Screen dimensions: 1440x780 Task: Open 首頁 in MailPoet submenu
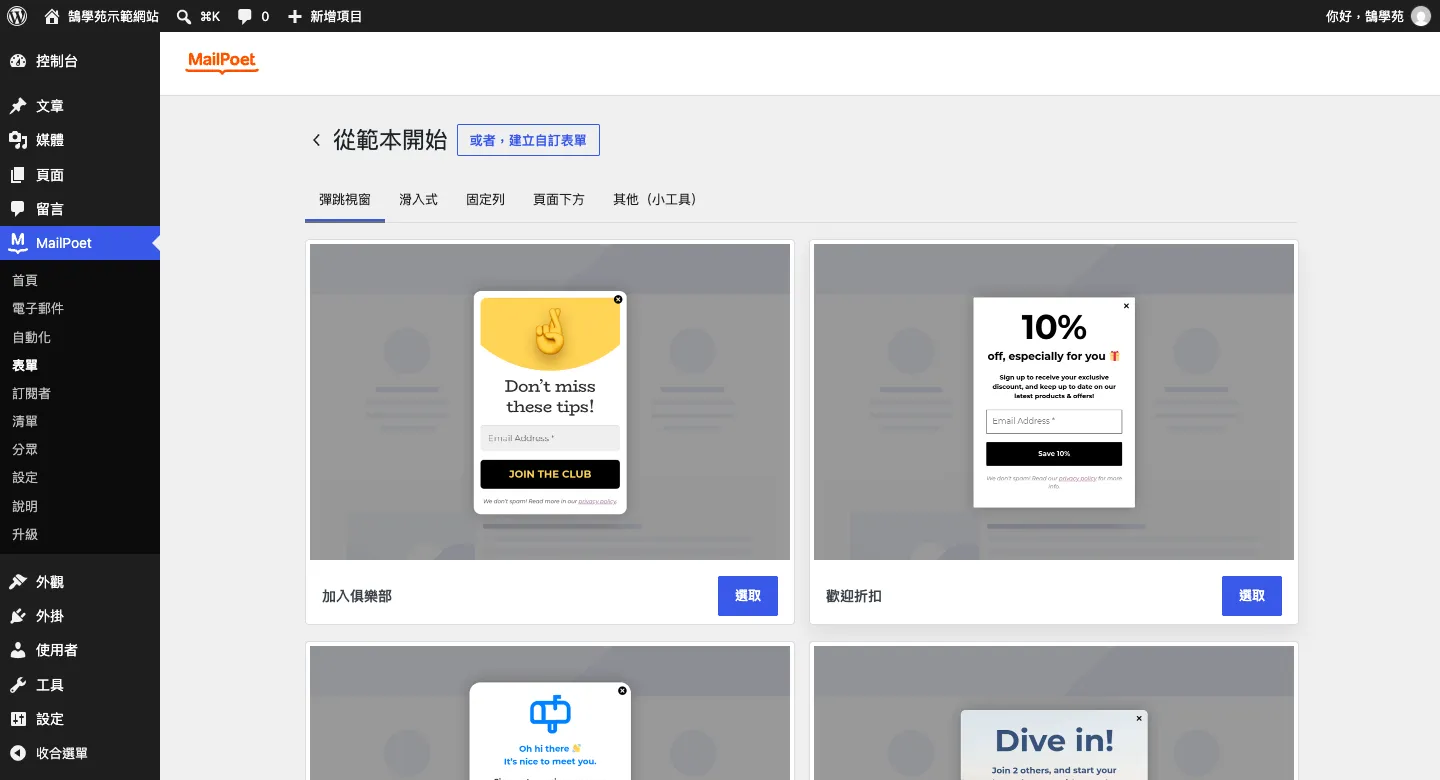(25, 281)
